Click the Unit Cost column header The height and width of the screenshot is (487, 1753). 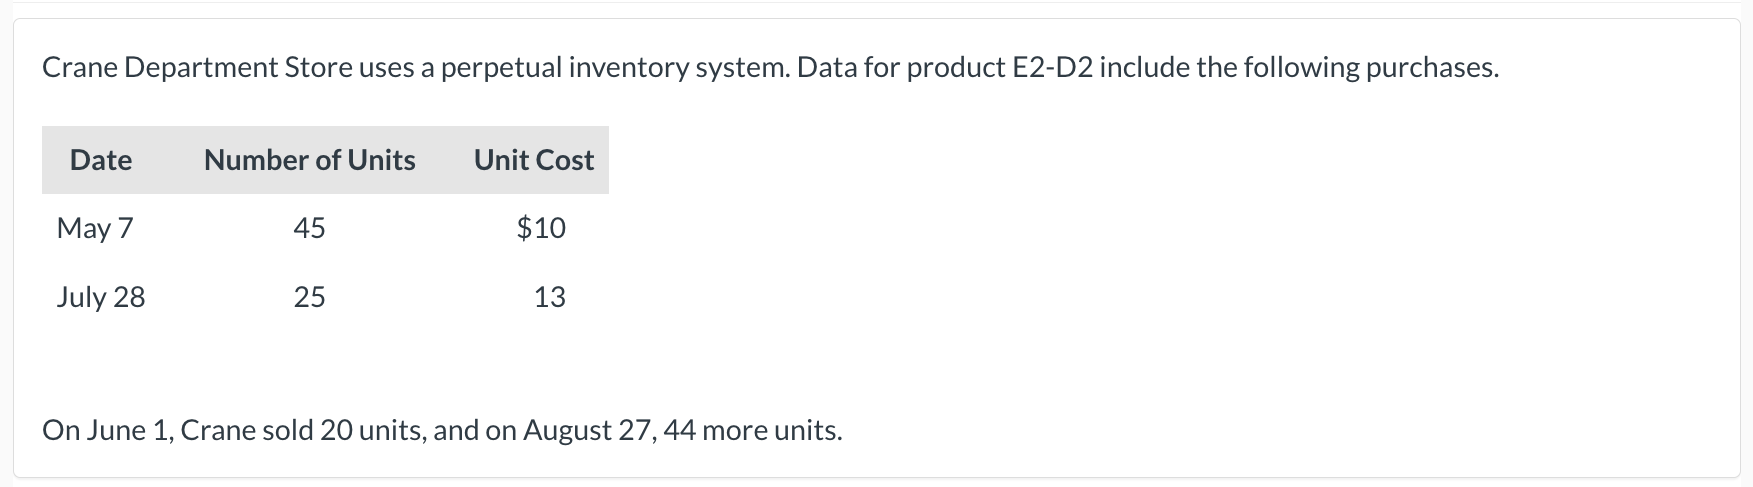tap(534, 160)
